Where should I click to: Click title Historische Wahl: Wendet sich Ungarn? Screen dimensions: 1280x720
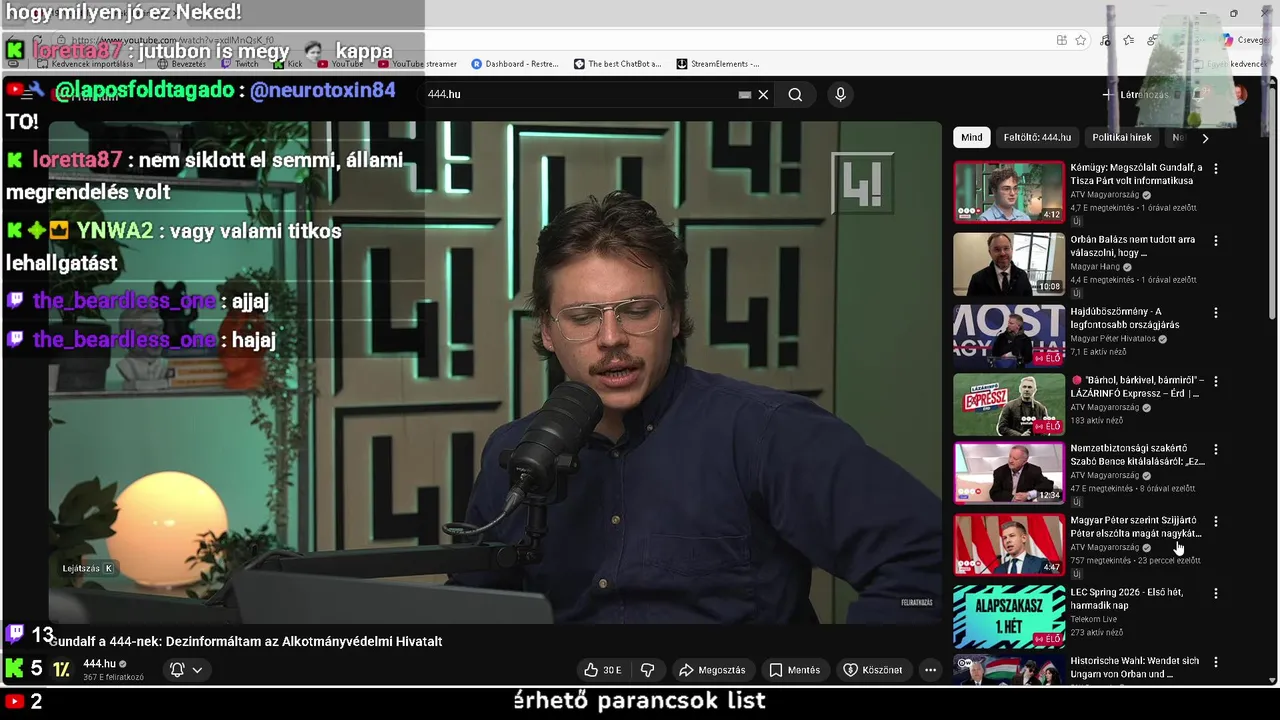(1134, 667)
